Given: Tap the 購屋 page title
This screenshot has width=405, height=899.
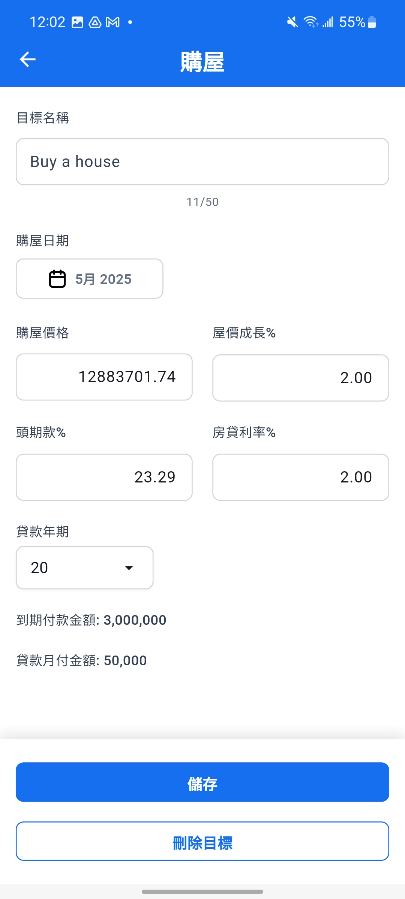Looking at the screenshot, I should [x=202, y=62].
